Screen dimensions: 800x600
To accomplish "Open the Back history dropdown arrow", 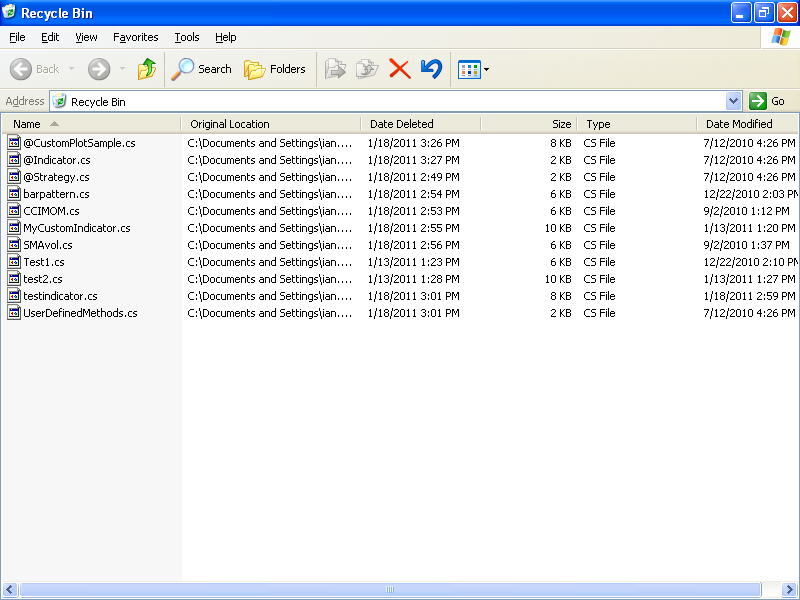I will (x=71, y=69).
